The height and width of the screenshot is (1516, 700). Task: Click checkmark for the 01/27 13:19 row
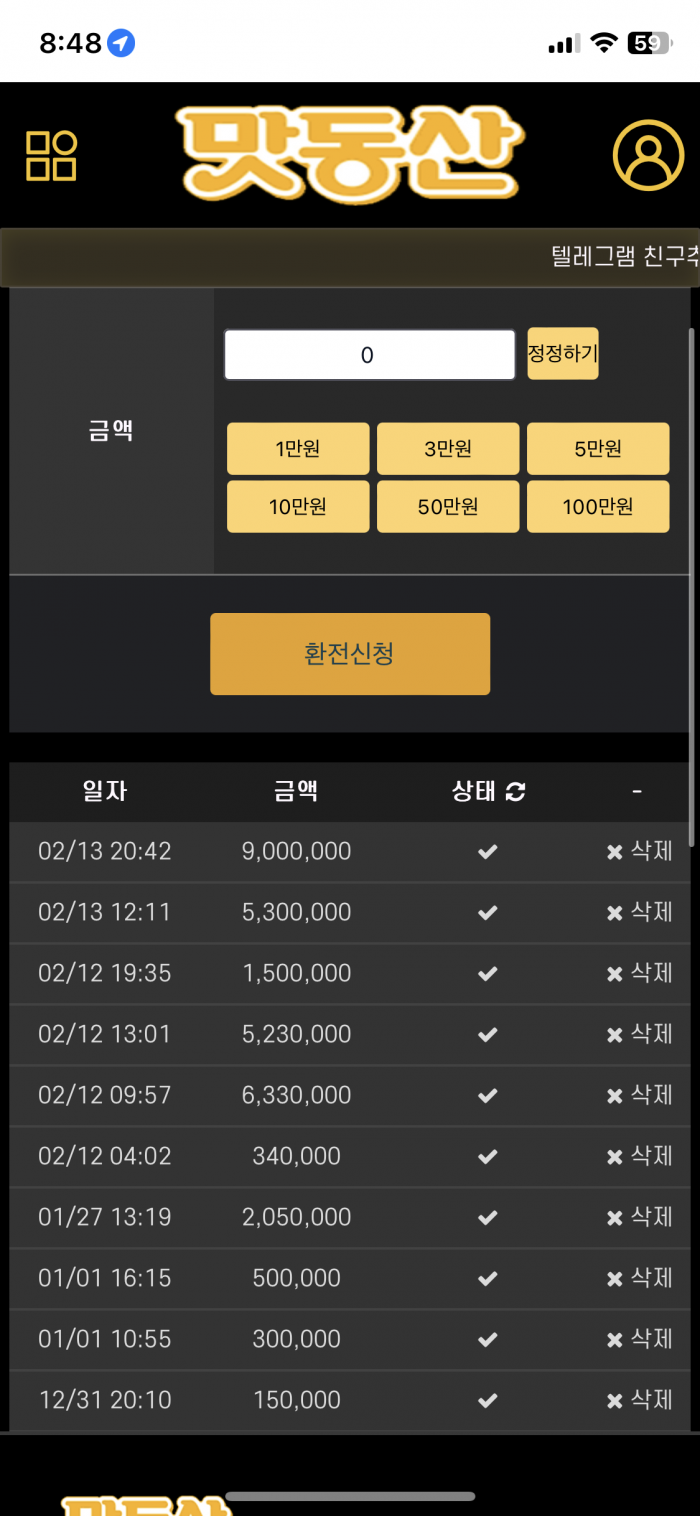[487, 1217]
